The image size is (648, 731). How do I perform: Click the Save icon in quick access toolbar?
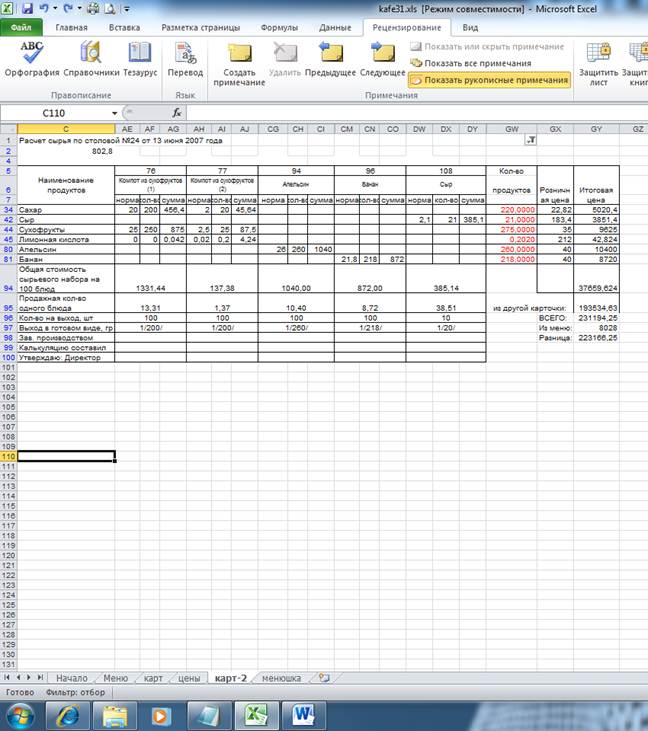28,8
